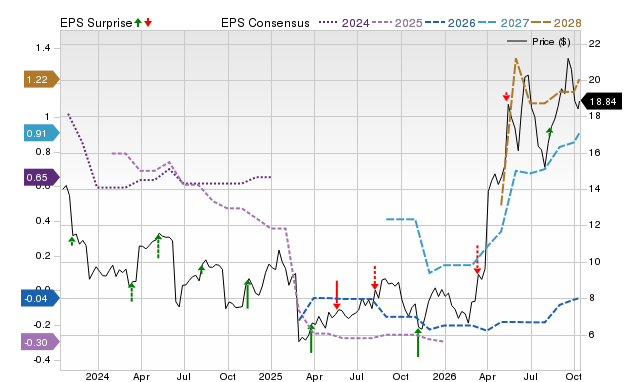Click the 0.91 EPS value tag
This screenshot has width=640, height=382.
(x=42, y=133)
